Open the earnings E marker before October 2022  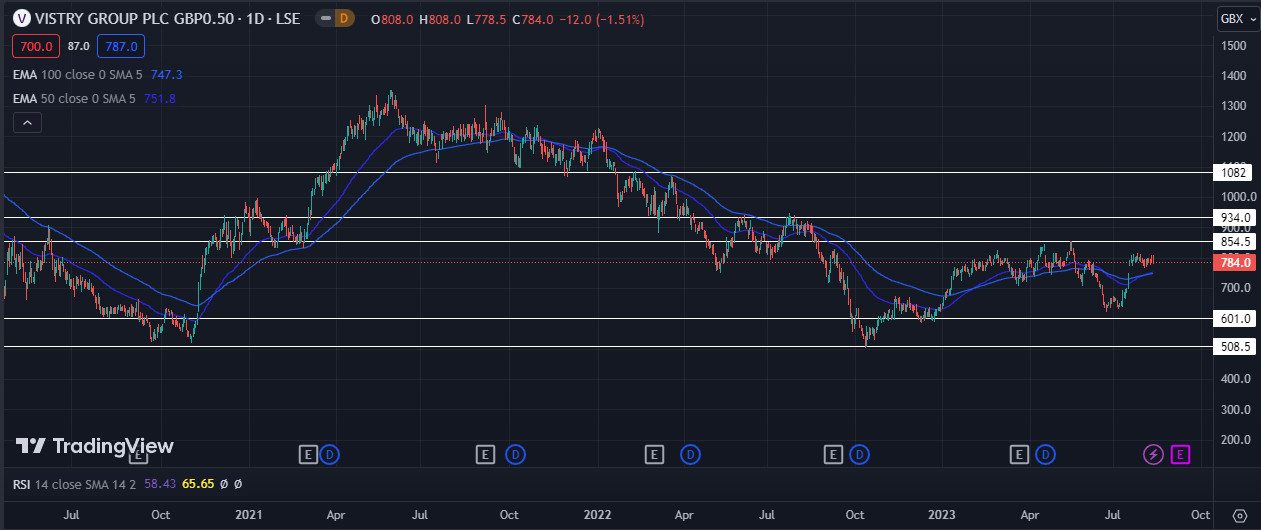tap(833, 455)
